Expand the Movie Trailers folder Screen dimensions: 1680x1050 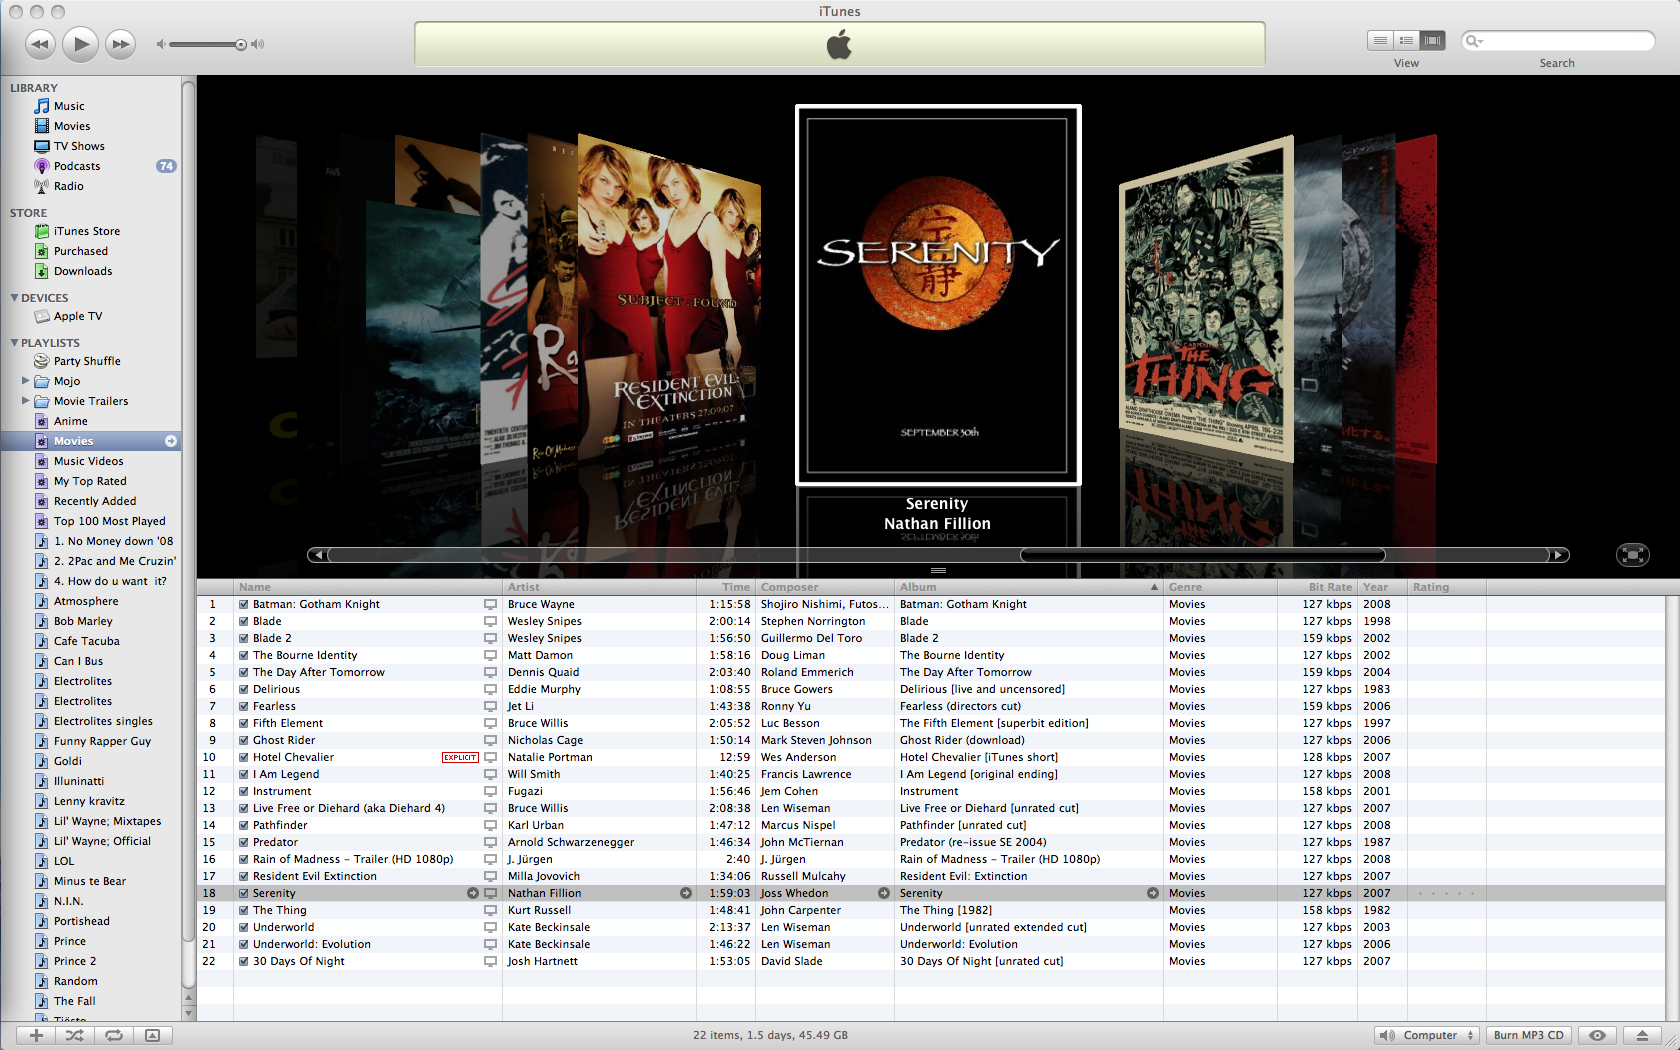(26, 401)
